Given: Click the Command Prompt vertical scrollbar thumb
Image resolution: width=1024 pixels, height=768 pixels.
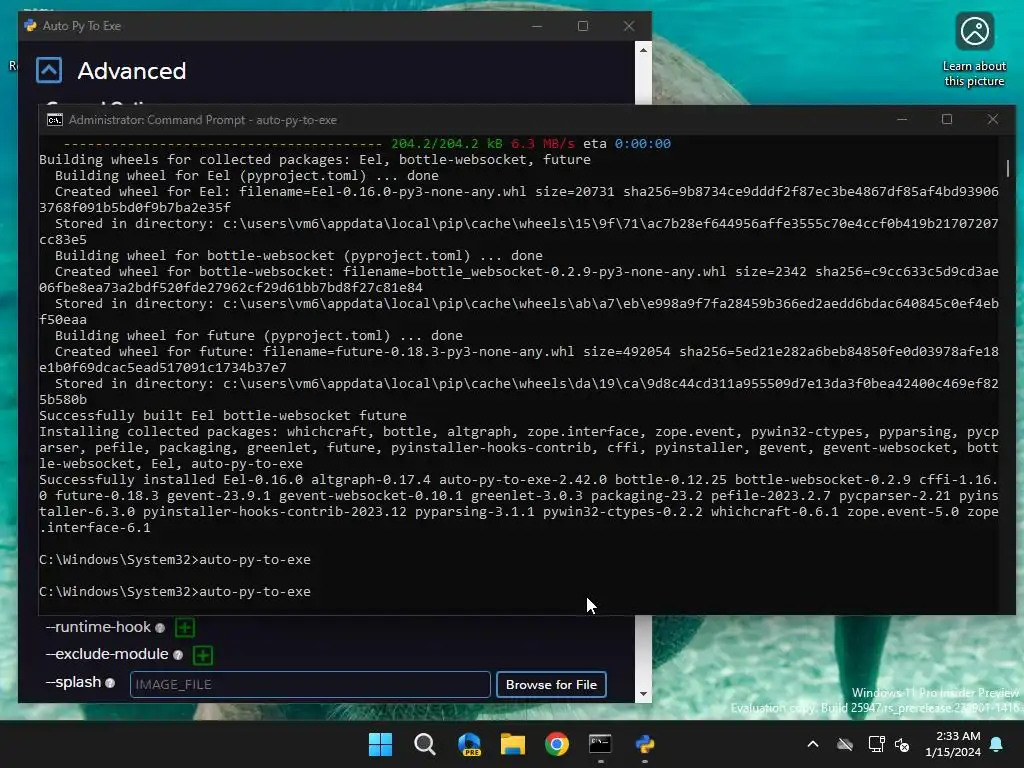Looking at the screenshot, I should point(1008,168).
